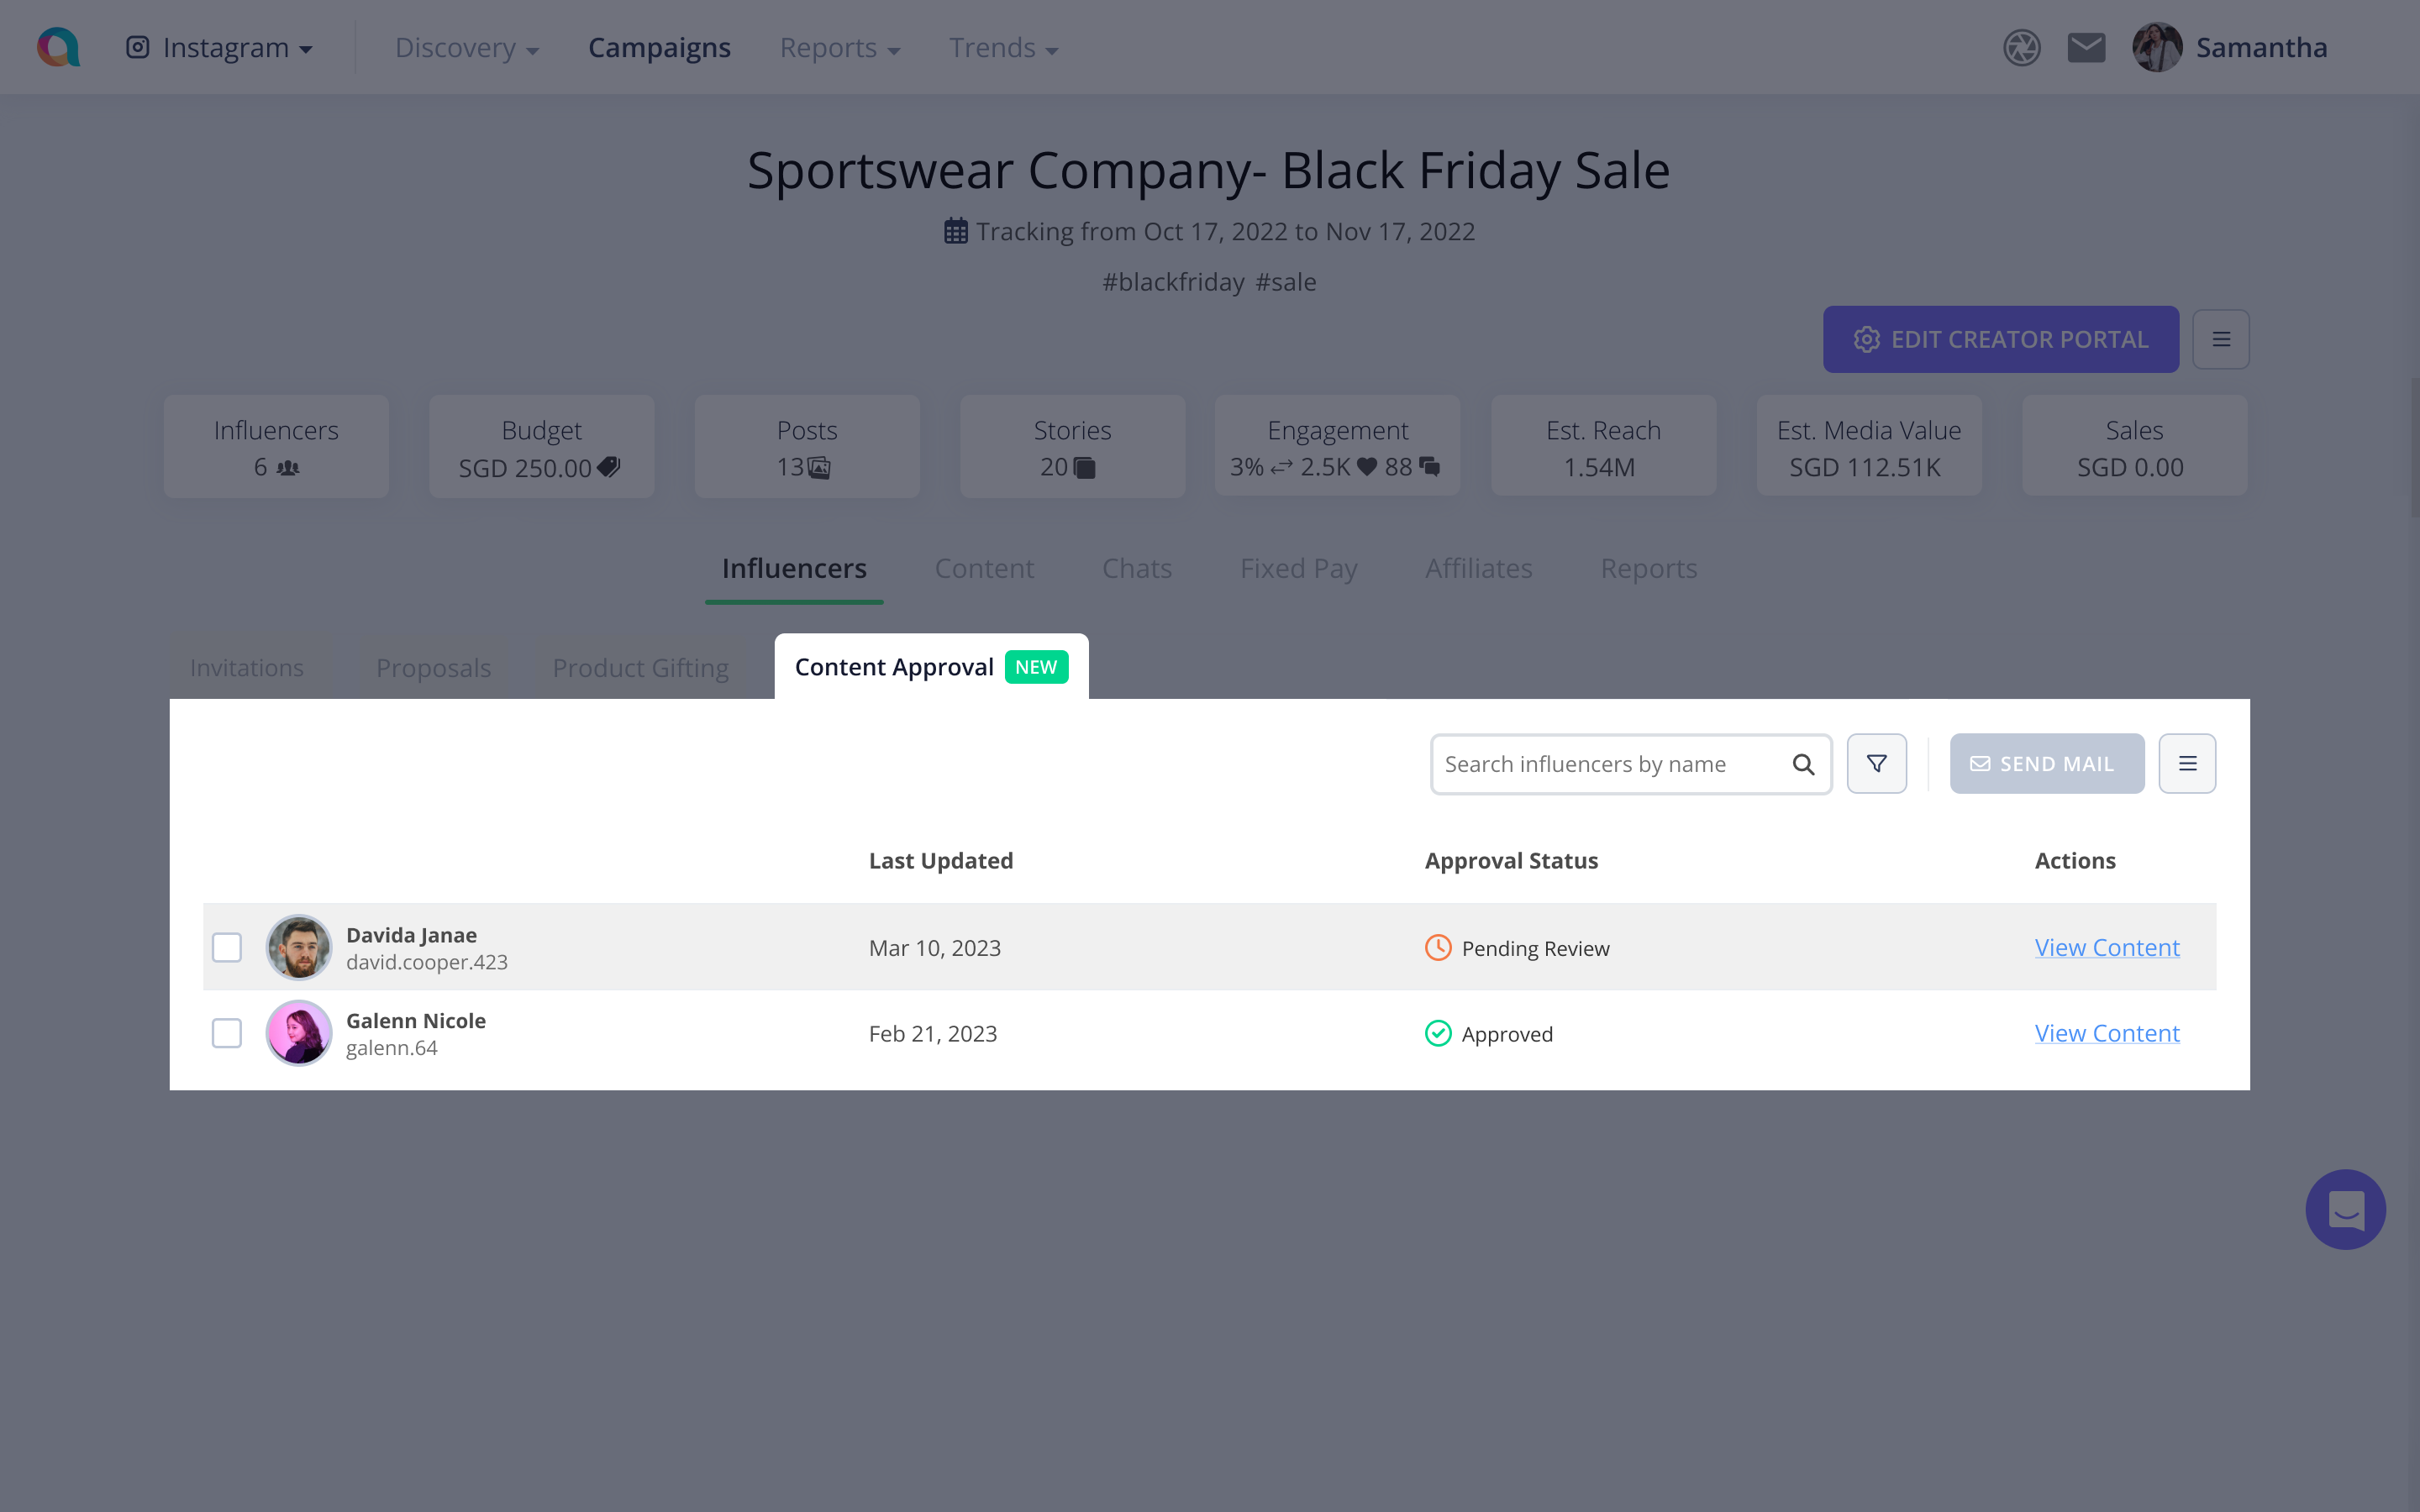Open hamburger menu beside Send Mail
Viewport: 2420px width, 1512px height.
tap(2187, 764)
